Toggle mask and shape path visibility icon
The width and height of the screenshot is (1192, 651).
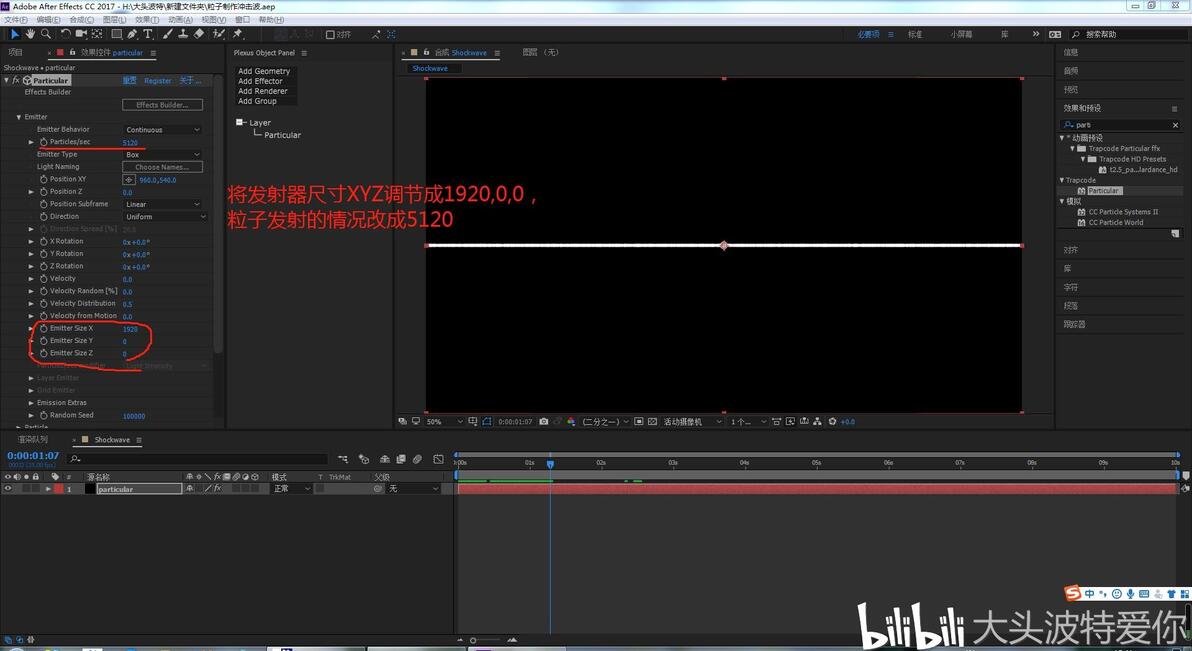(x=487, y=421)
